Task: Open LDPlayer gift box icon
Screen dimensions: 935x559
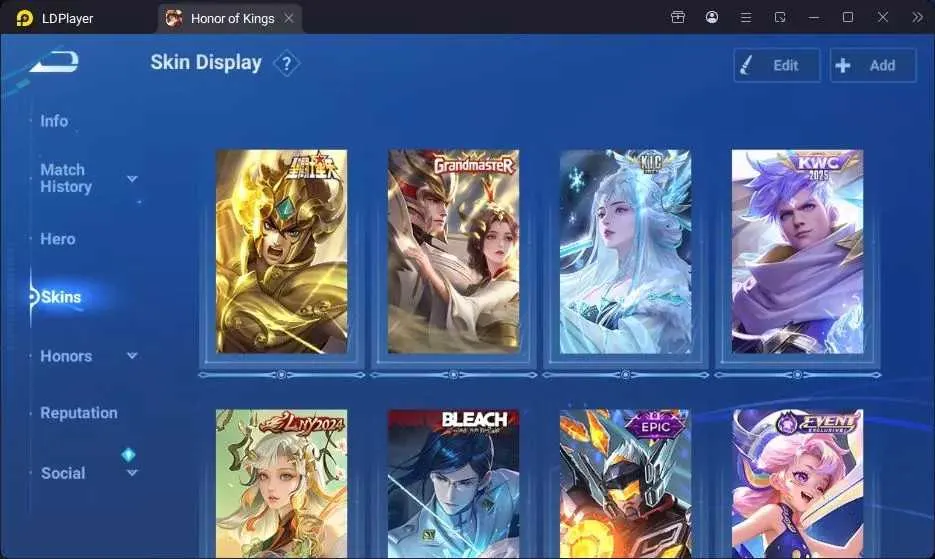Action: [x=678, y=17]
